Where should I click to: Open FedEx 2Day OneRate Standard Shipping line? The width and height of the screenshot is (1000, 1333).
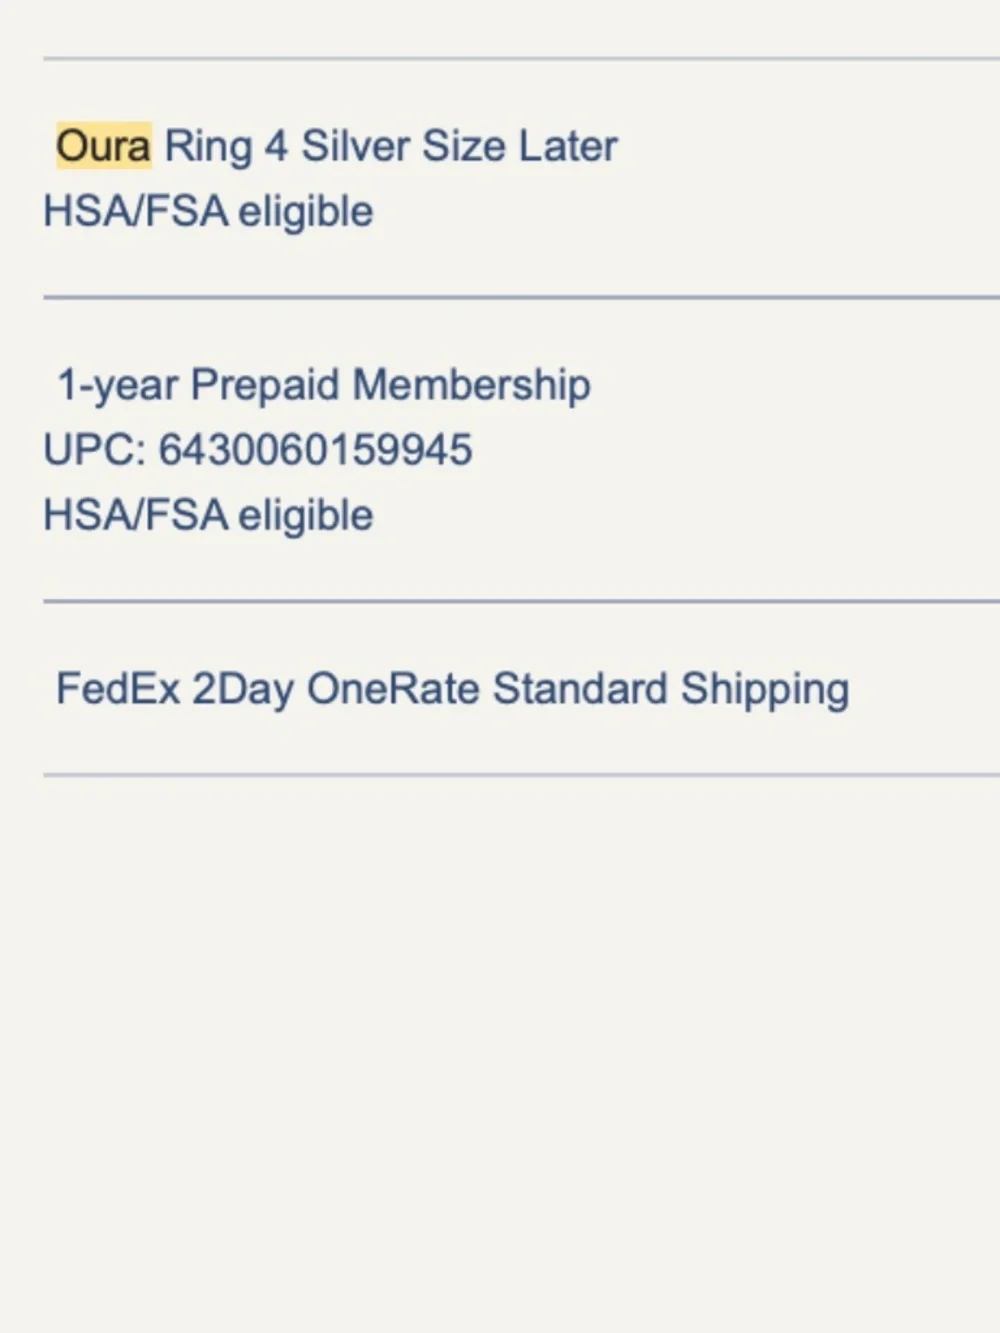point(452,689)
